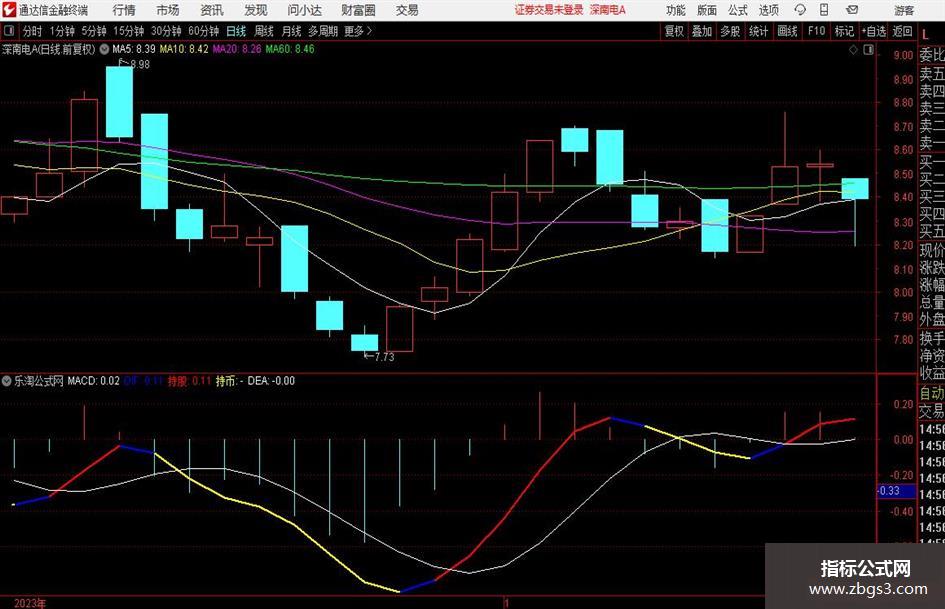The image size is (945, 609).
Task: Click the L icon at right panel top
Action: pyautogui.click(x=925, y=35)
